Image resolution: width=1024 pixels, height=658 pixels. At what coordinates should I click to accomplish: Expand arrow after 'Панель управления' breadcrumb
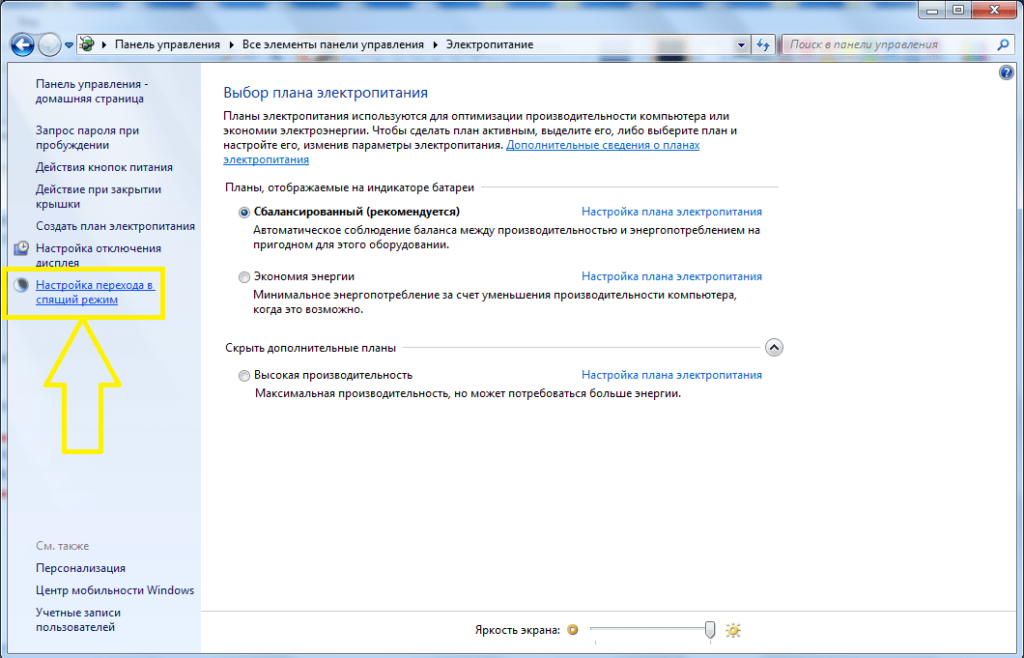click(x=231, y=44)
